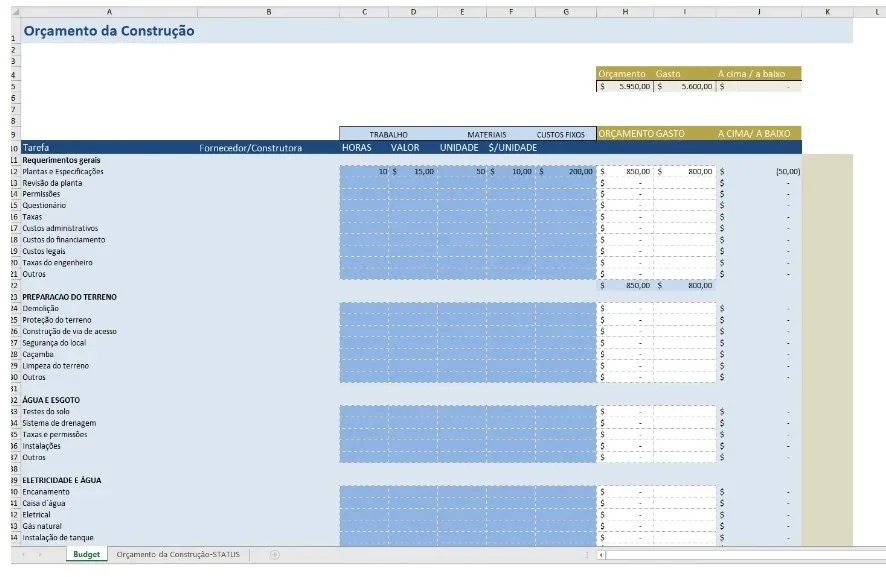Select the Gás natural cell
This screenshot has width=886, height=577.
coord(42,526)
